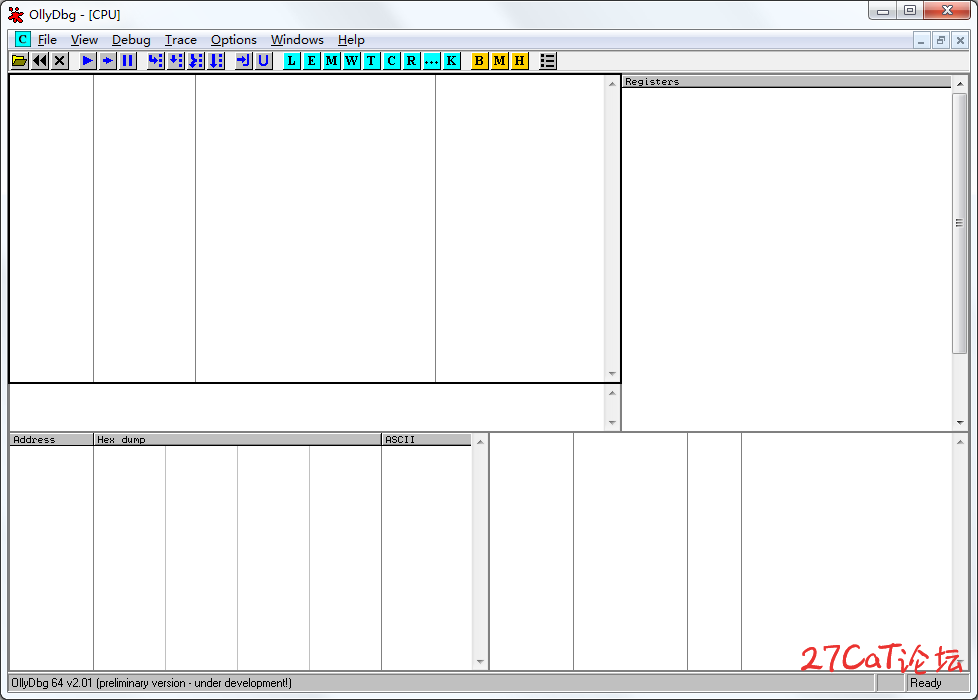This screenshot has width=978, height=700.
Task: Click the Trace into icon
Action: [x=195, y=61]
